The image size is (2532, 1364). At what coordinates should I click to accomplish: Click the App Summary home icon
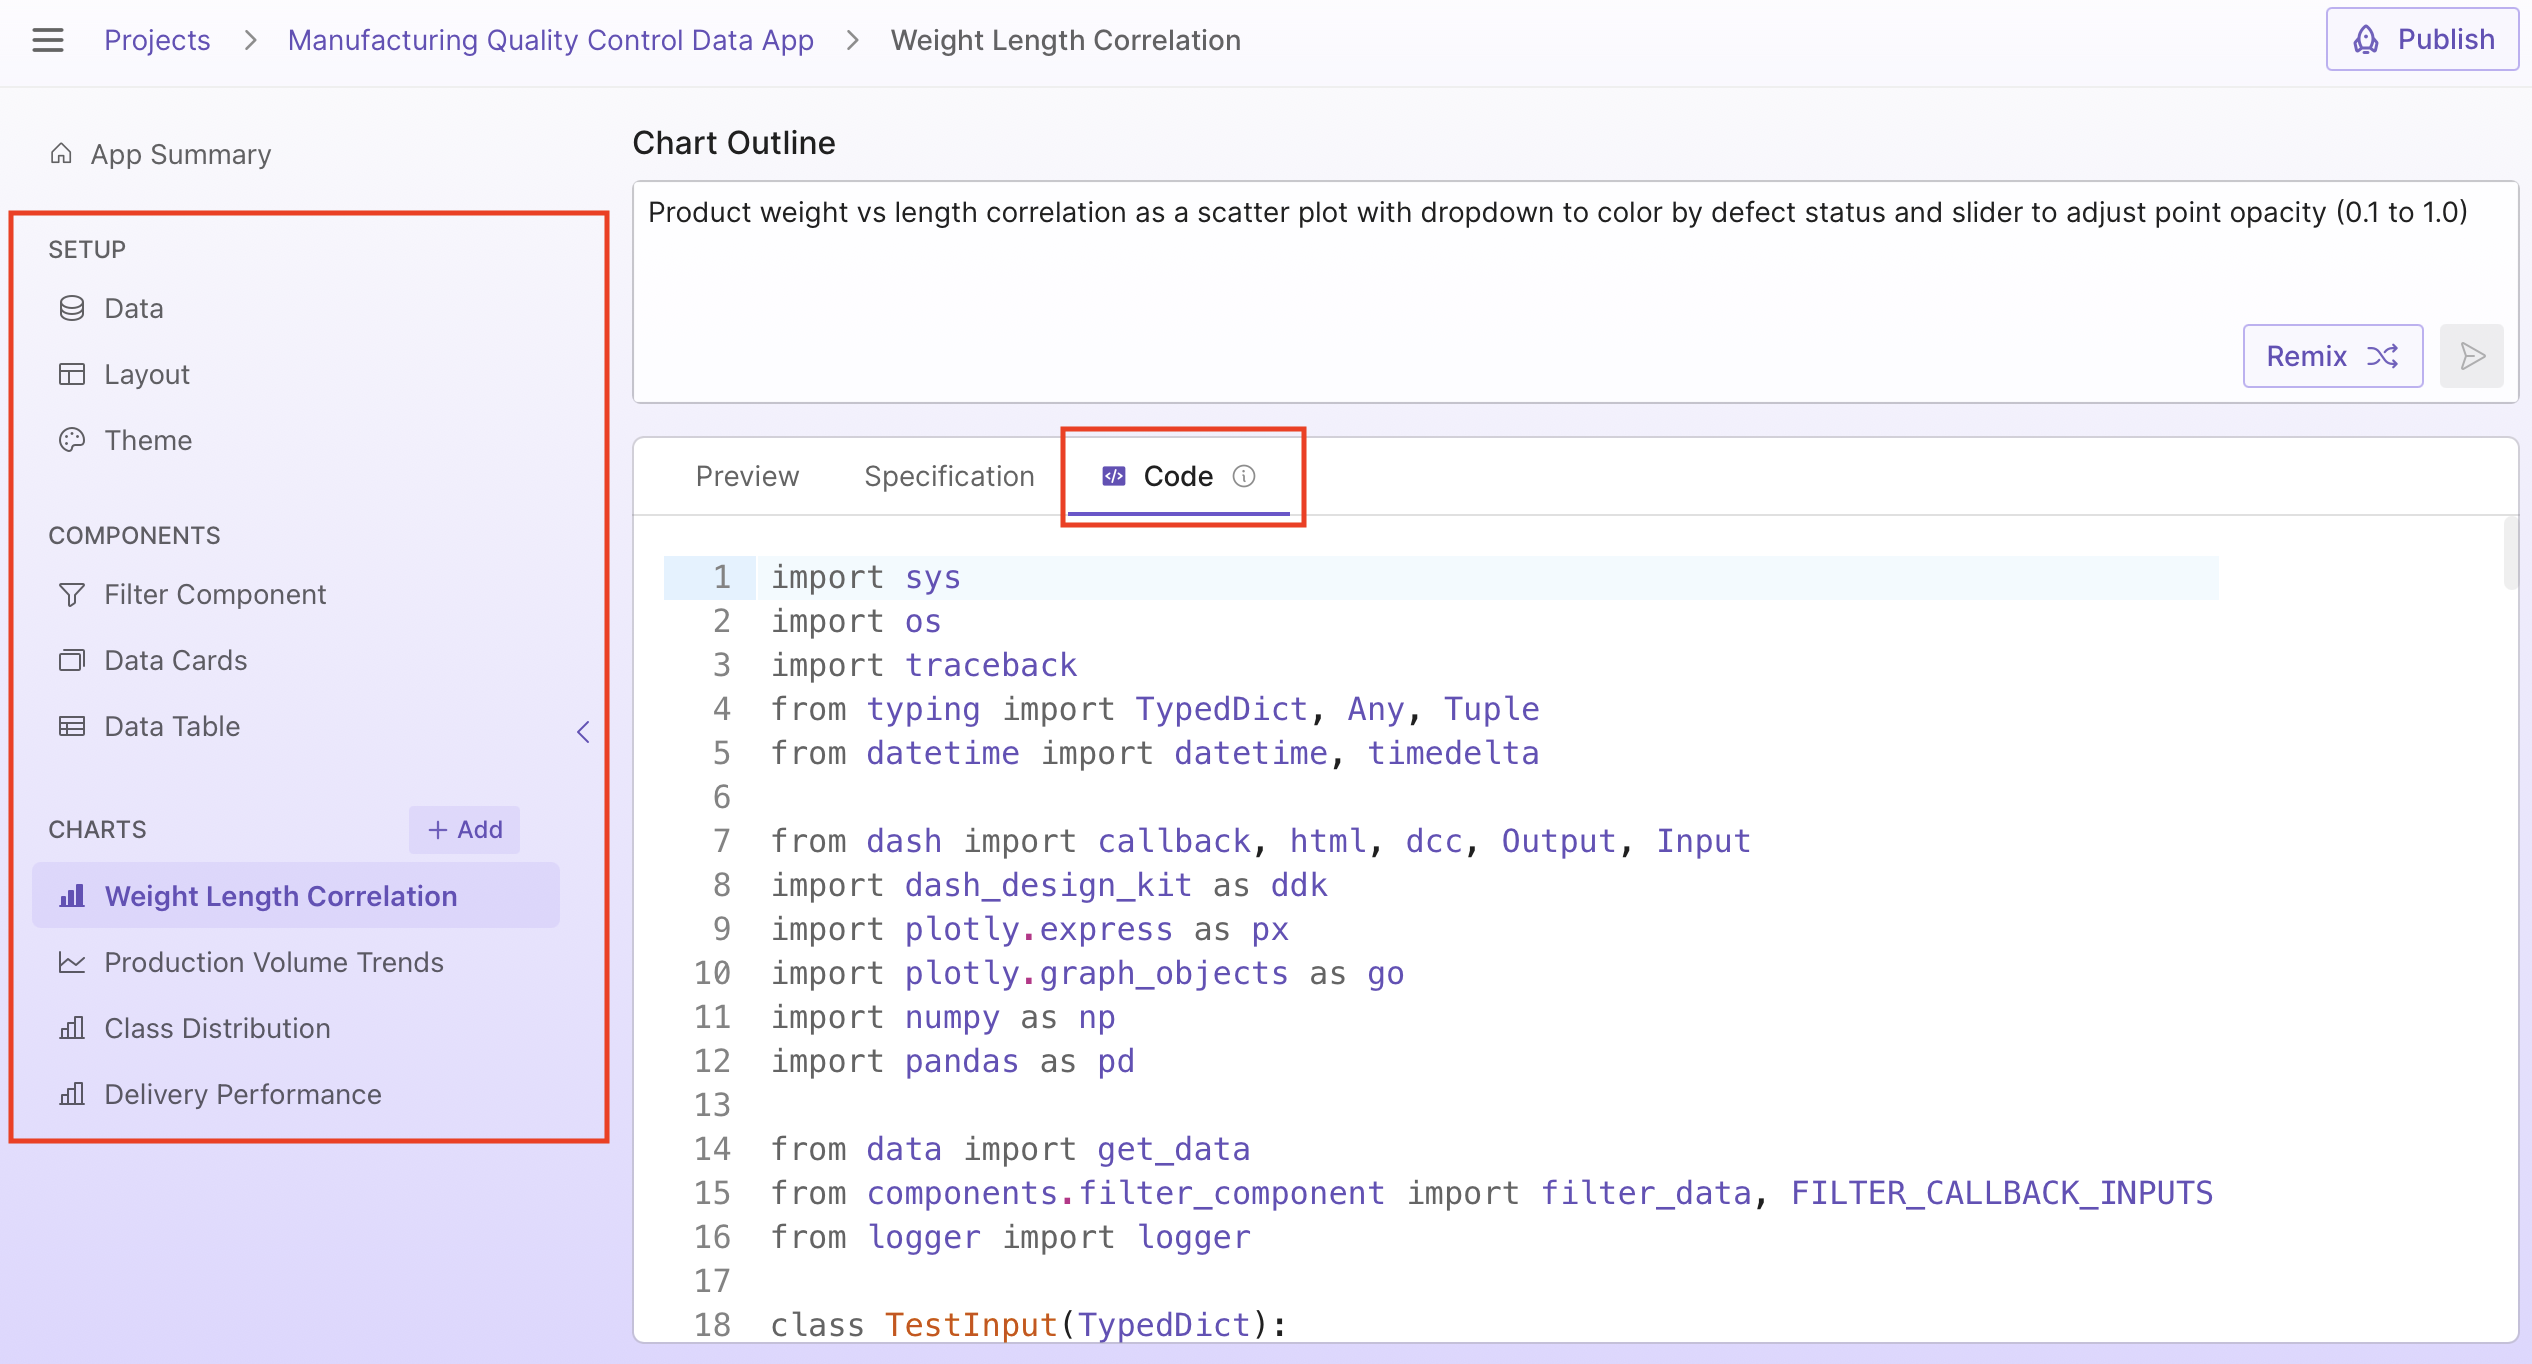coord(62,154)
